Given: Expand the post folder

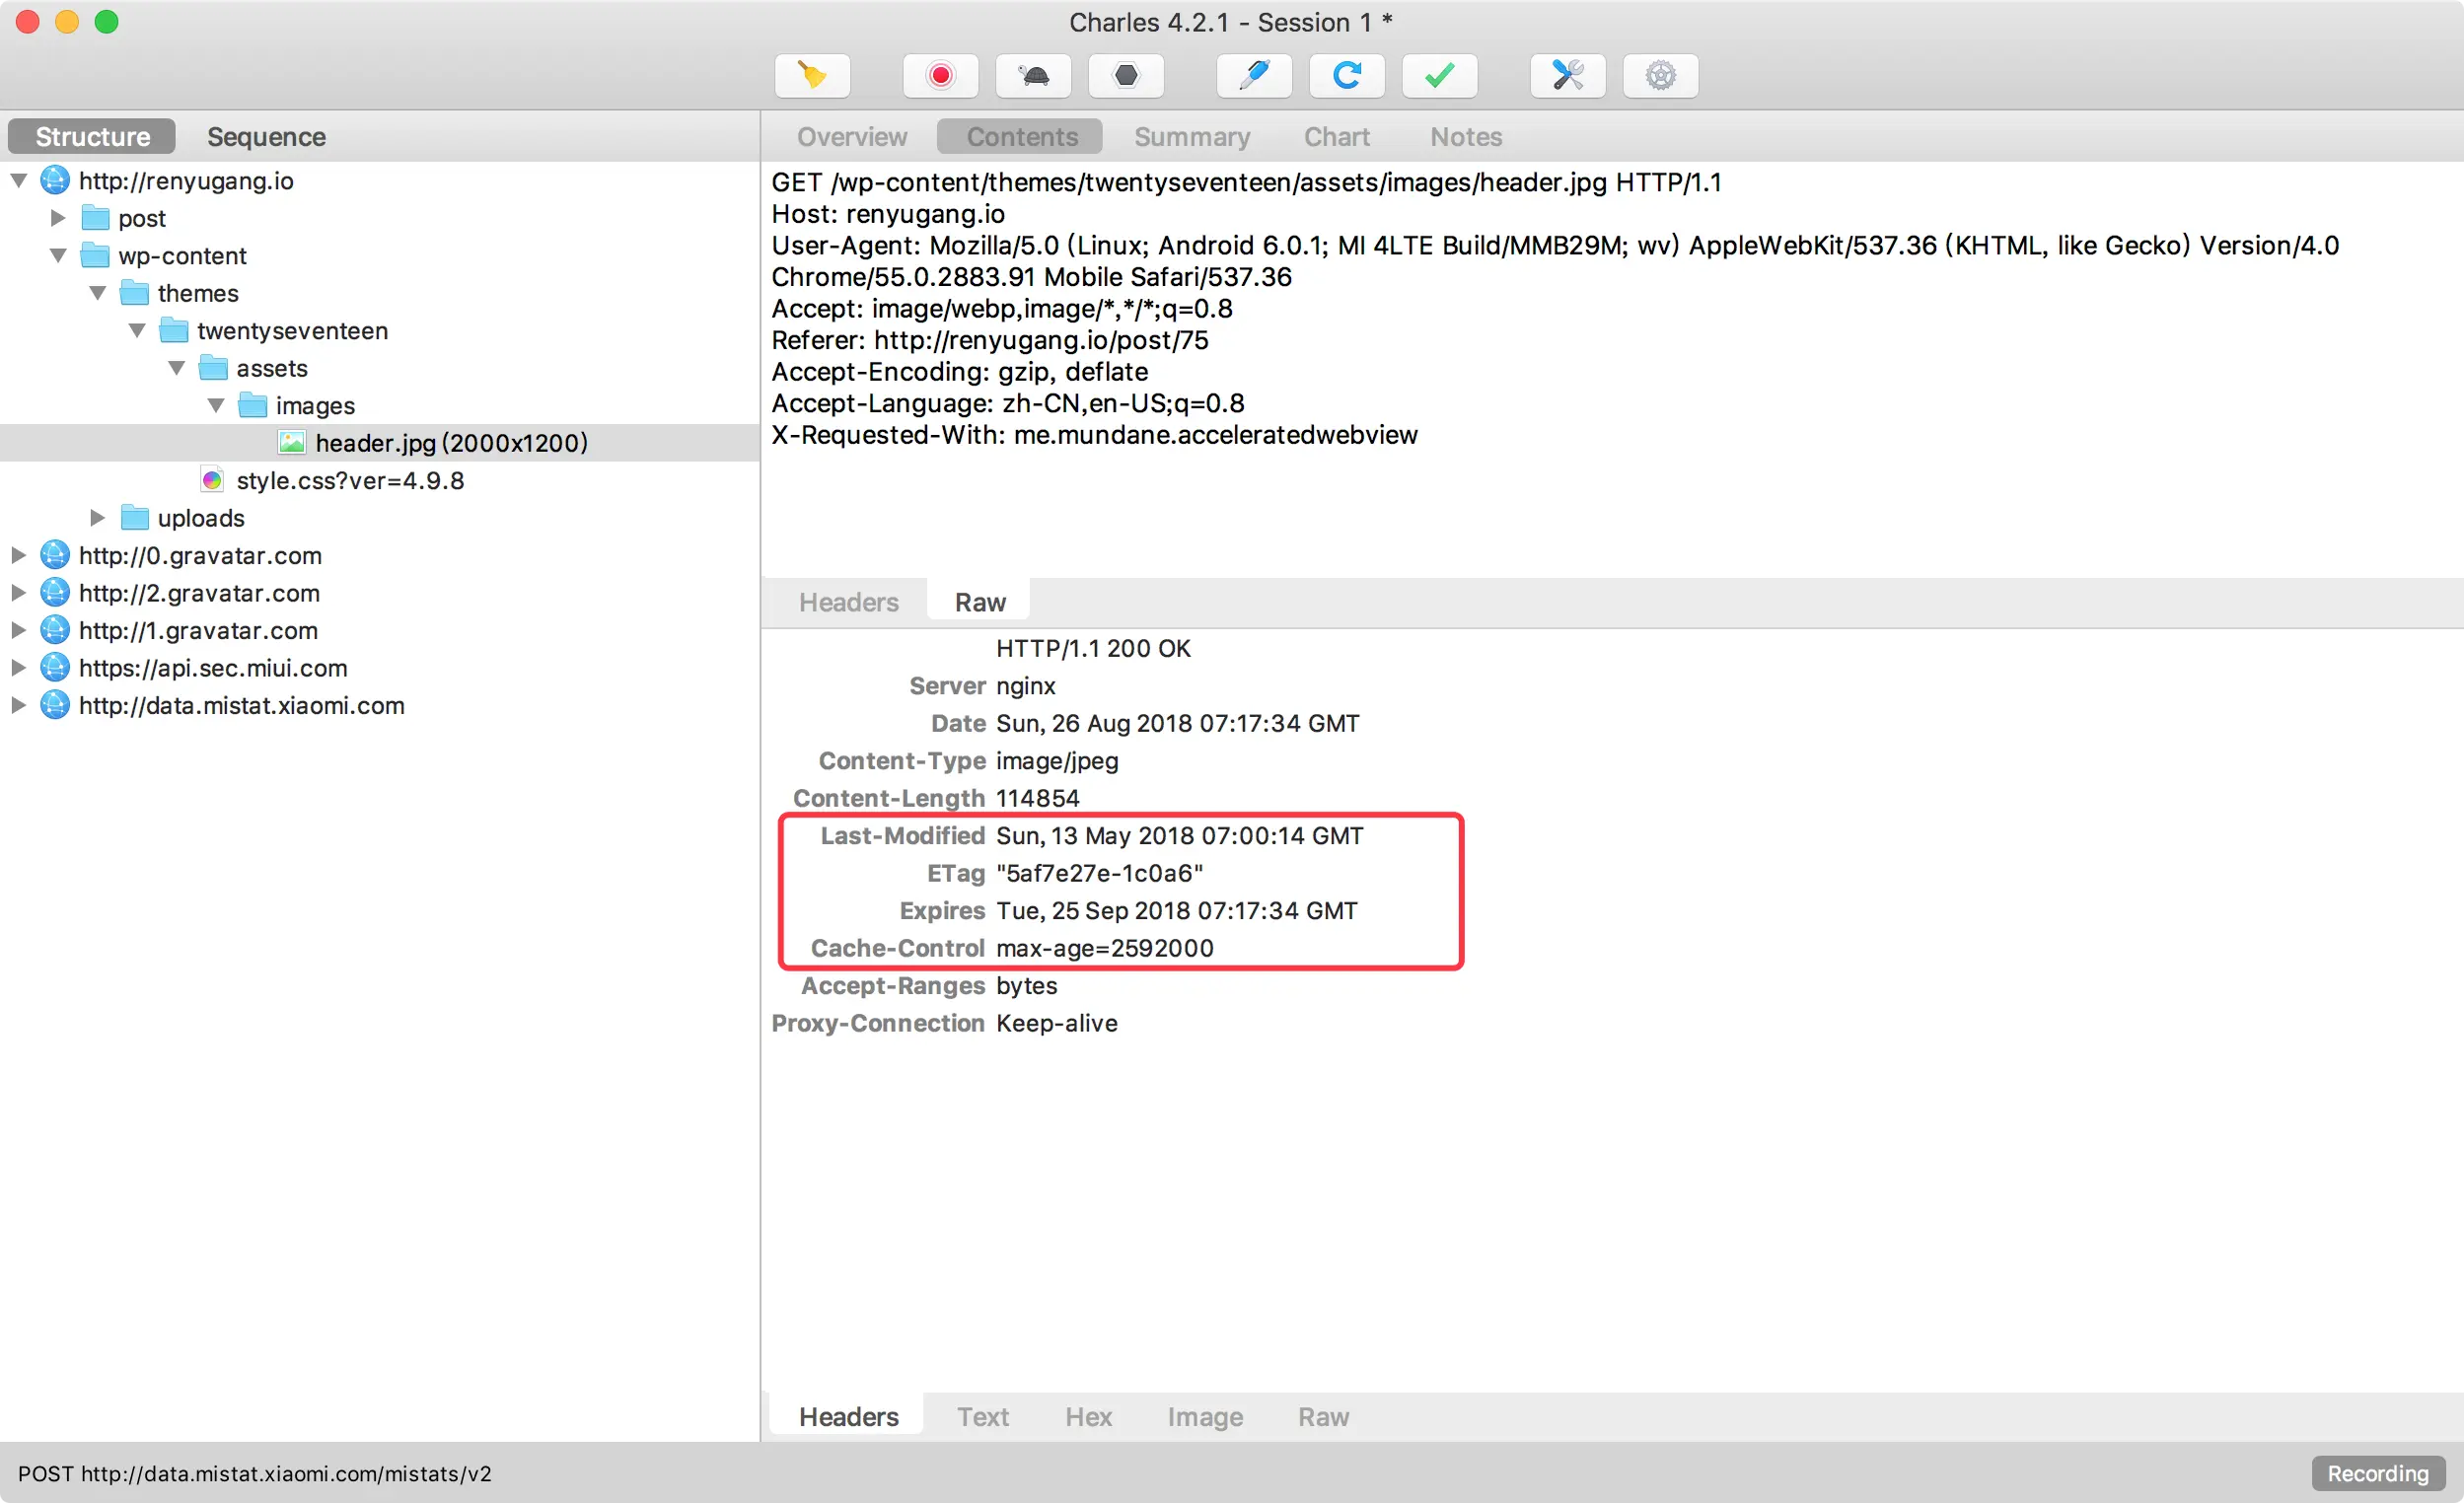Looking at the screenshot, I should click(58, 218).
